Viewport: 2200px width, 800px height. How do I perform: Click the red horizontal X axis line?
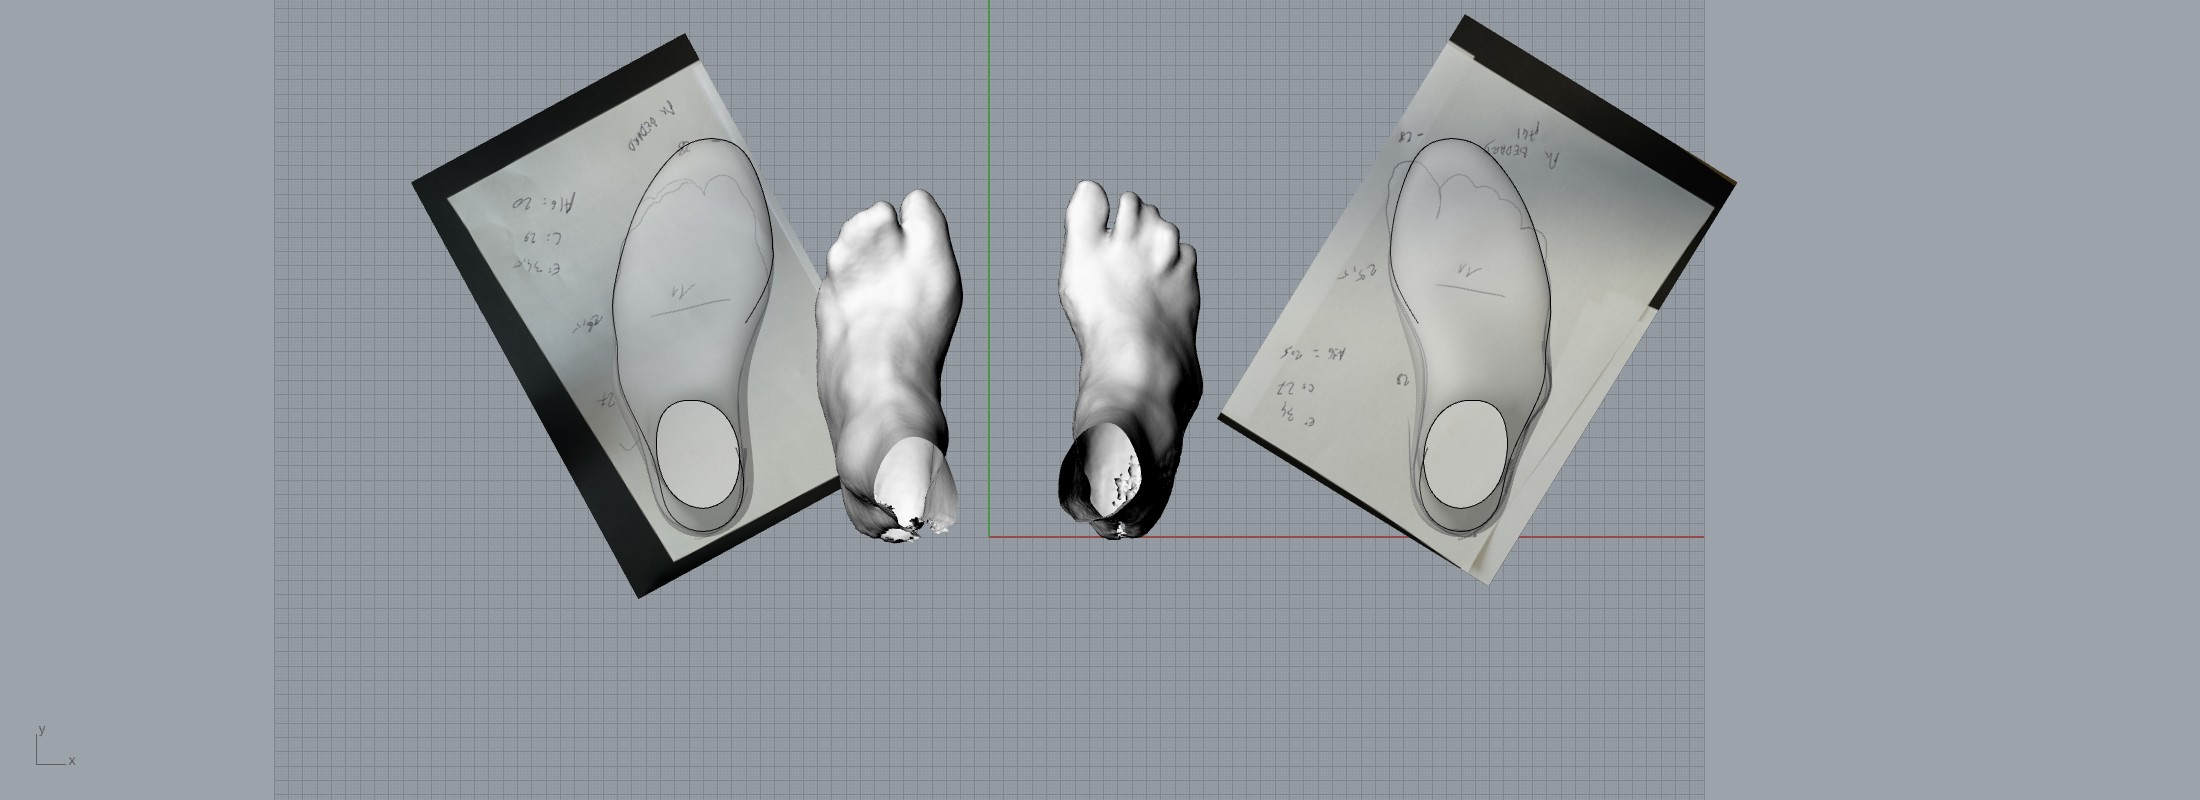point(1300,537)
